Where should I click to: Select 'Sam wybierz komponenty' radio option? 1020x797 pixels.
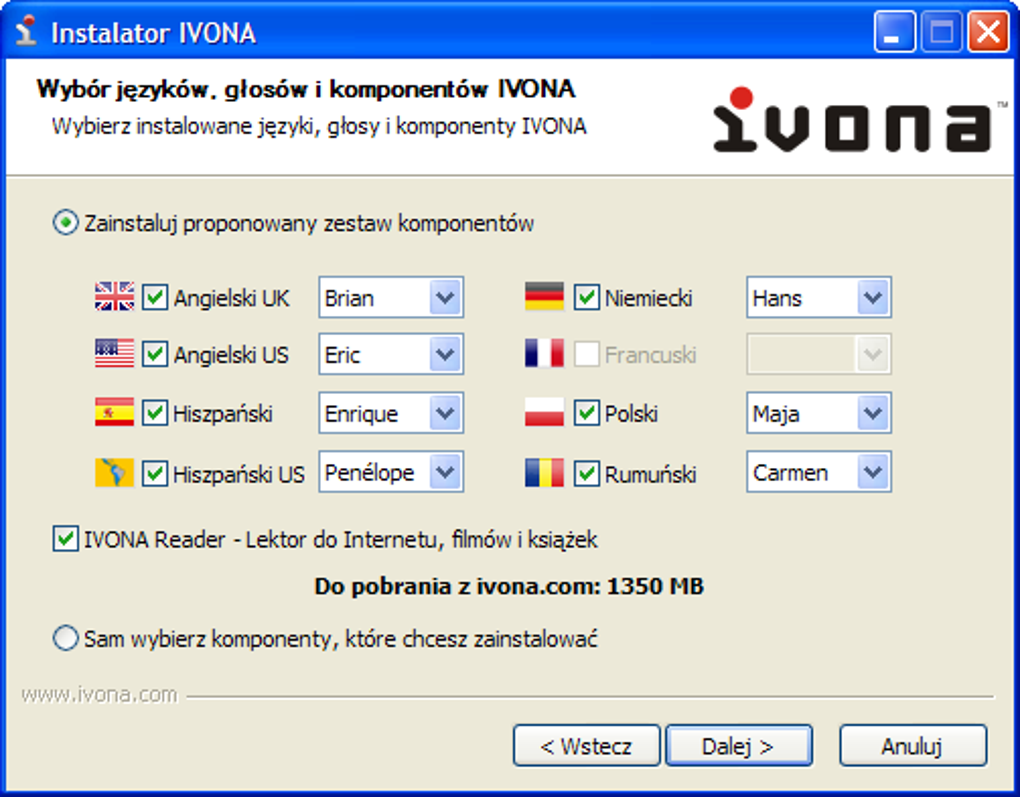coord(65,638)
